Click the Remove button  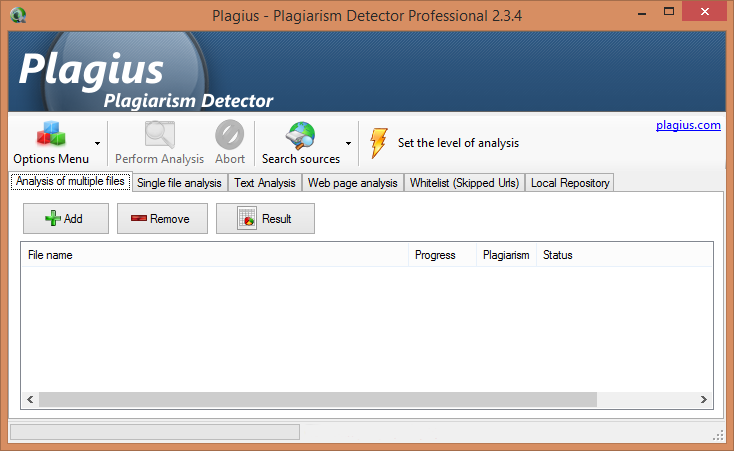pos(162,218)
